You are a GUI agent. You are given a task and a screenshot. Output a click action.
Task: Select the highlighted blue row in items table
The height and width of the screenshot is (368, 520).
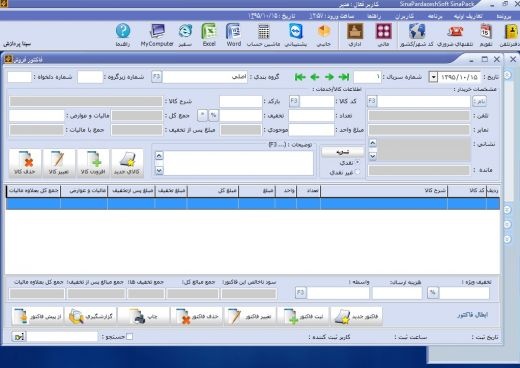[x=253, y=204]
